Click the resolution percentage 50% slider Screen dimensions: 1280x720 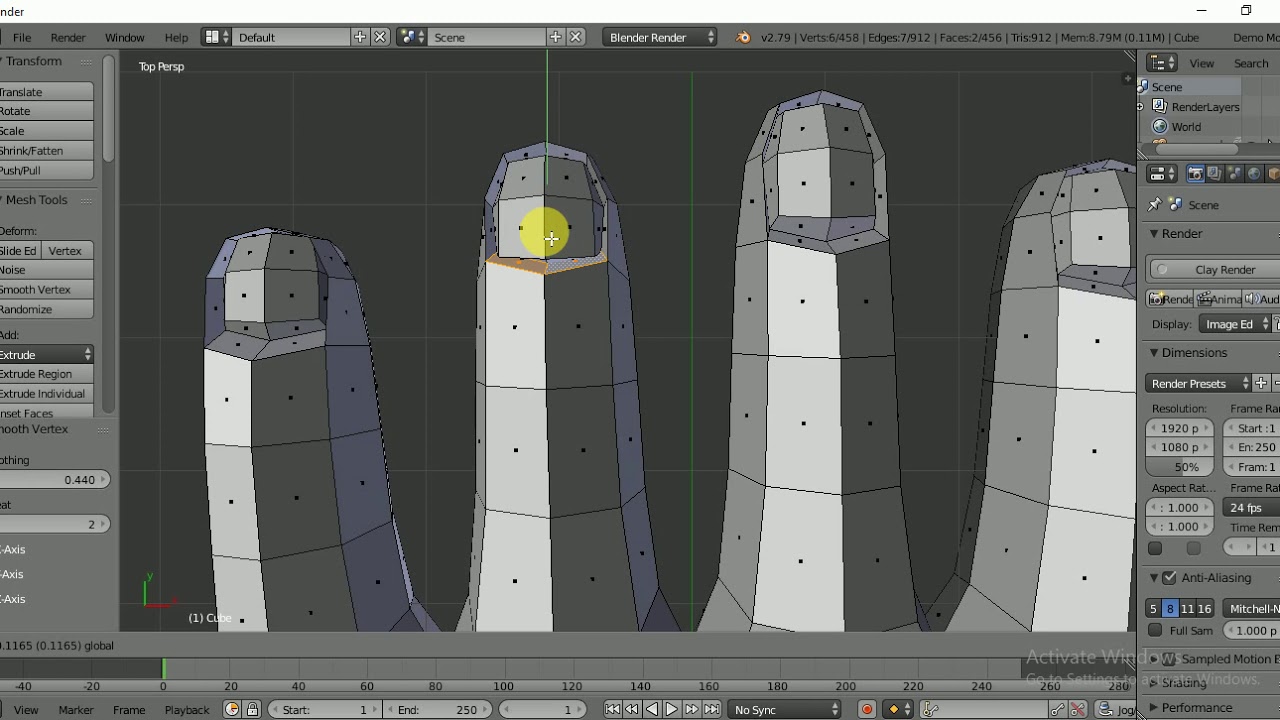[1181, 467]
